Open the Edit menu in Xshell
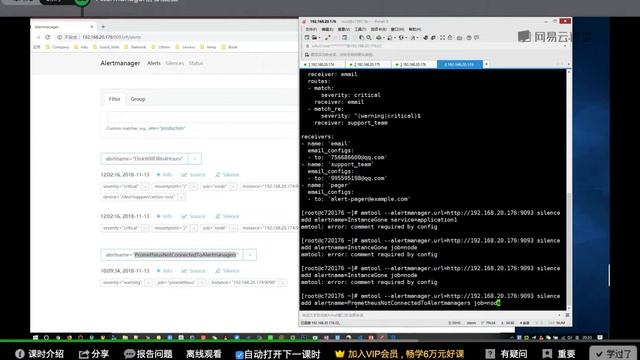This screenshot has height=360, width=640. coord(327,29)
